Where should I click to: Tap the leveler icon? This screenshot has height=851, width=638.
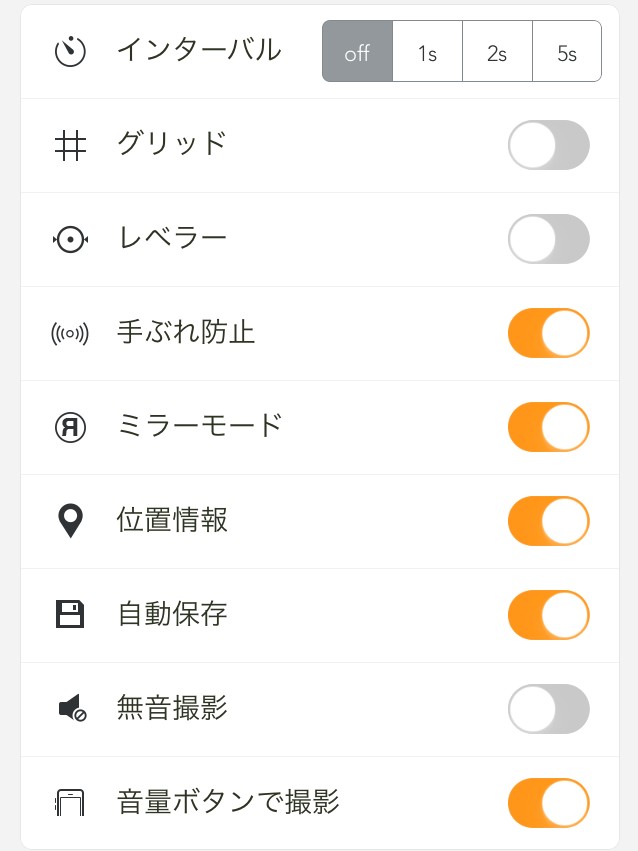point(70,239)
